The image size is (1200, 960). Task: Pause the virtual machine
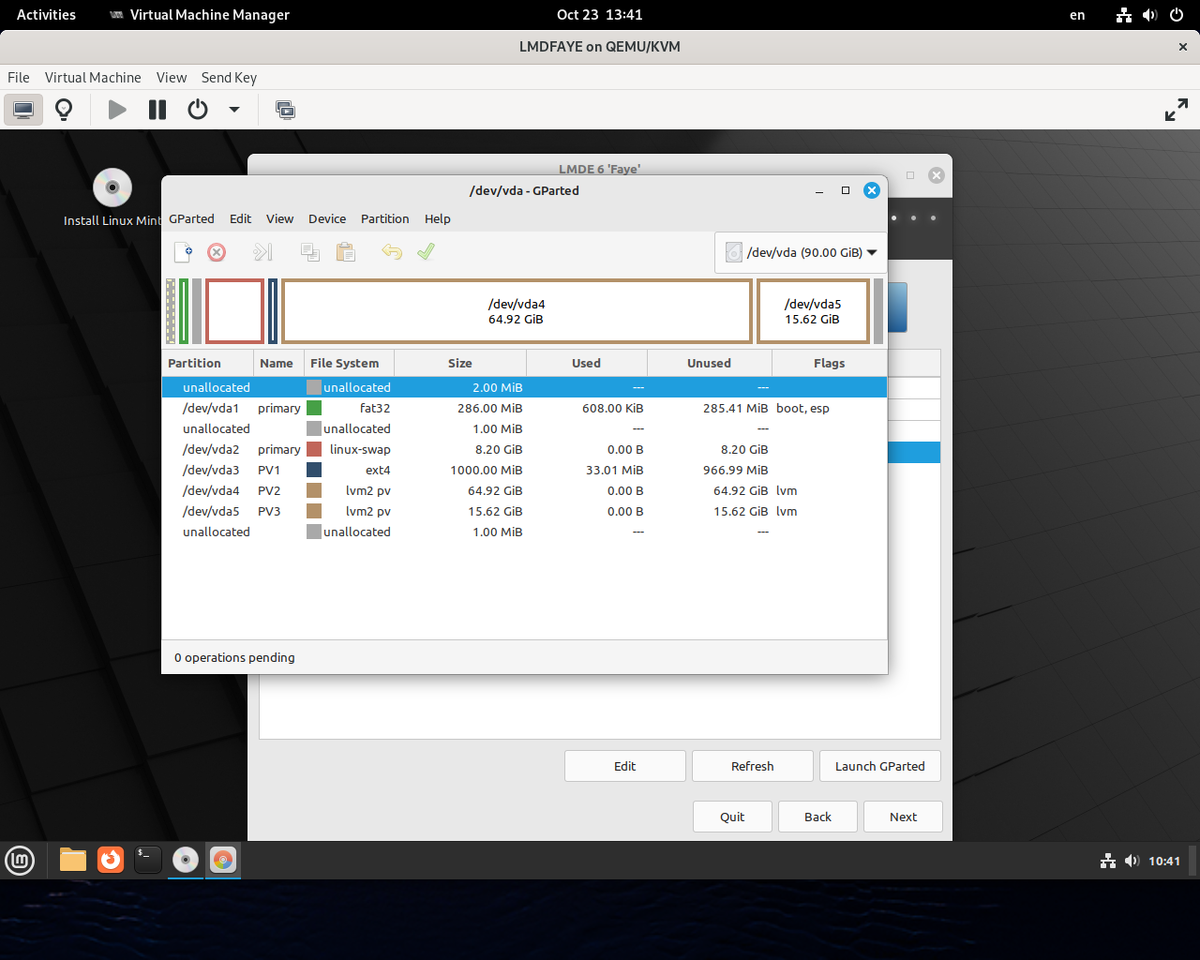(157, 109)
